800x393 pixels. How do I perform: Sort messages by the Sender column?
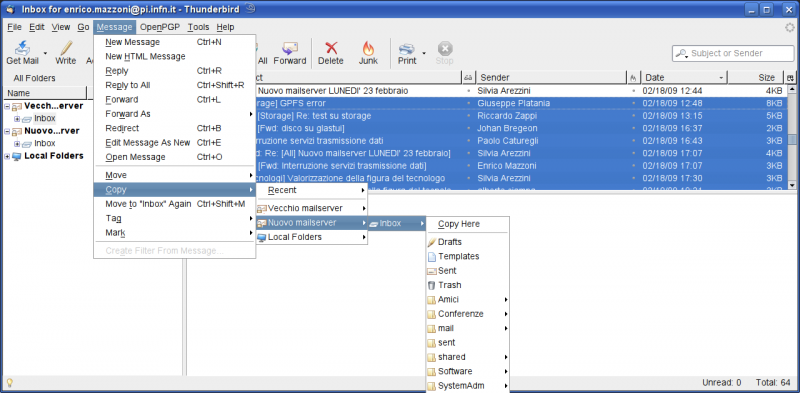(x=551, y=78)
